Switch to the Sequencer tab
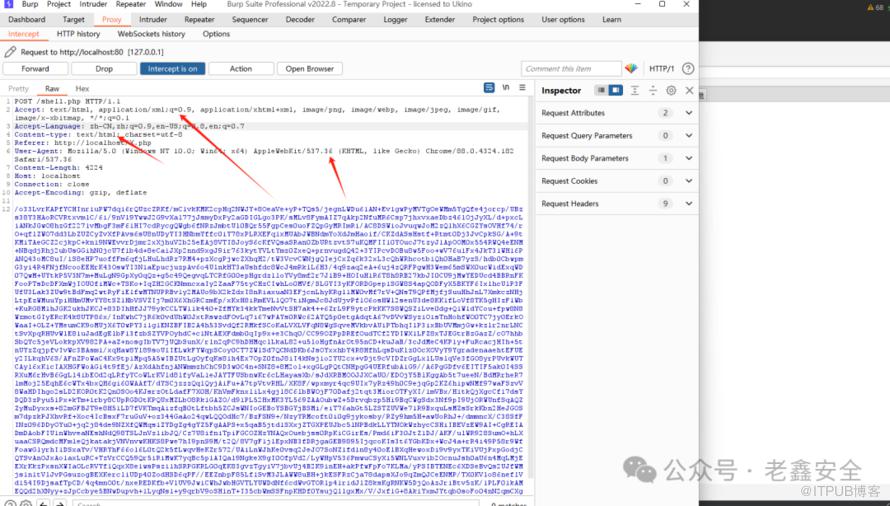The image size is (890, 506). 250,19
